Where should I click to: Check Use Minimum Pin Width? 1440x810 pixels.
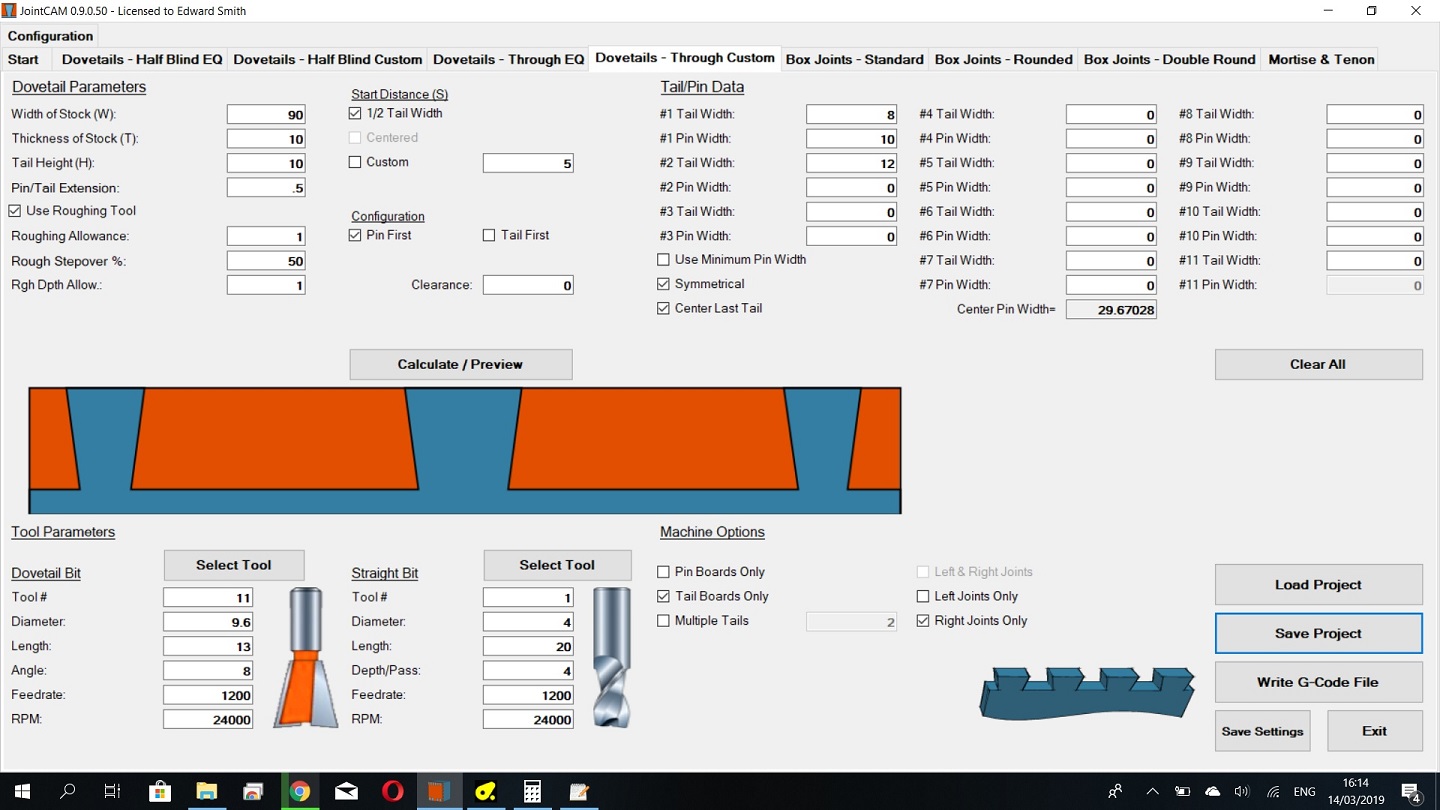[663, 260]
